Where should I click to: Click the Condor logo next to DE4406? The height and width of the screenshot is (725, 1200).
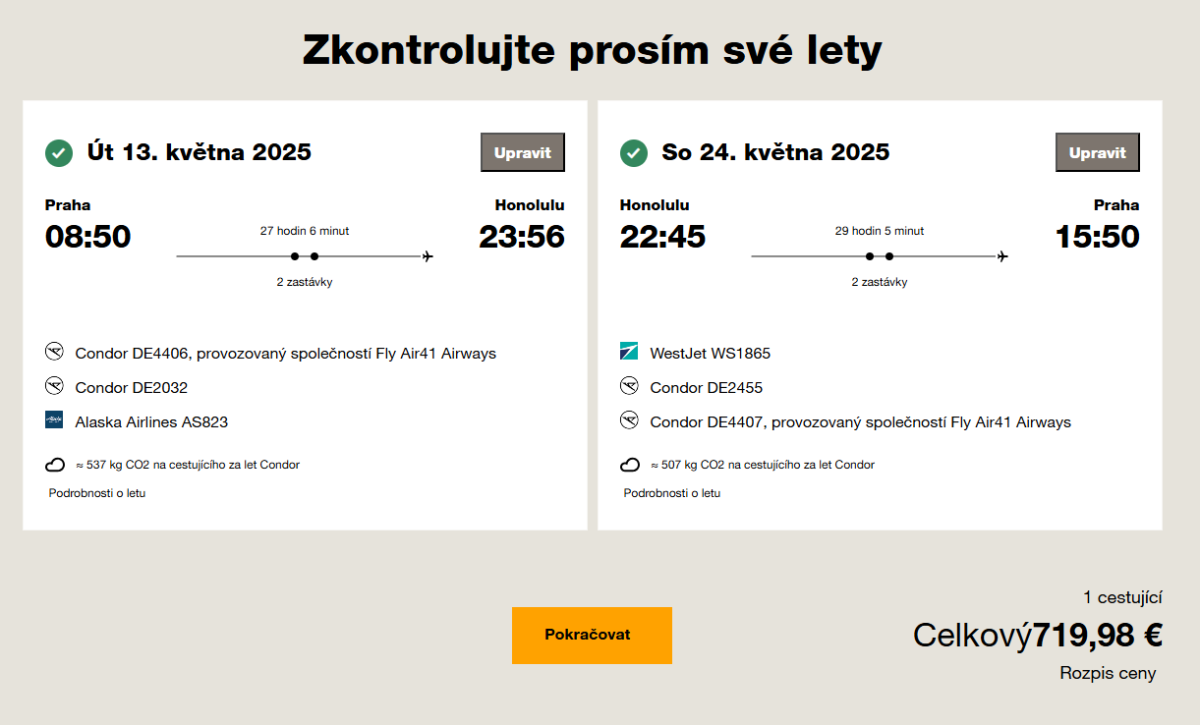tap(54, 352)
